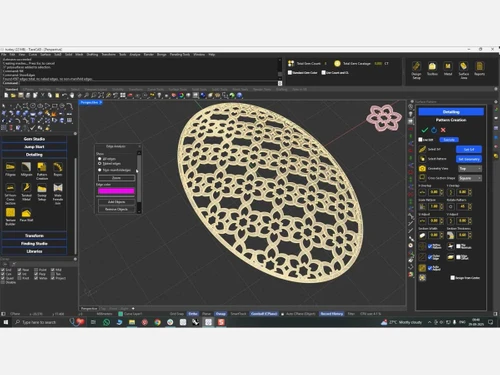
Task: Open the Geometry View dropdown showing Top
Action: 470,169
